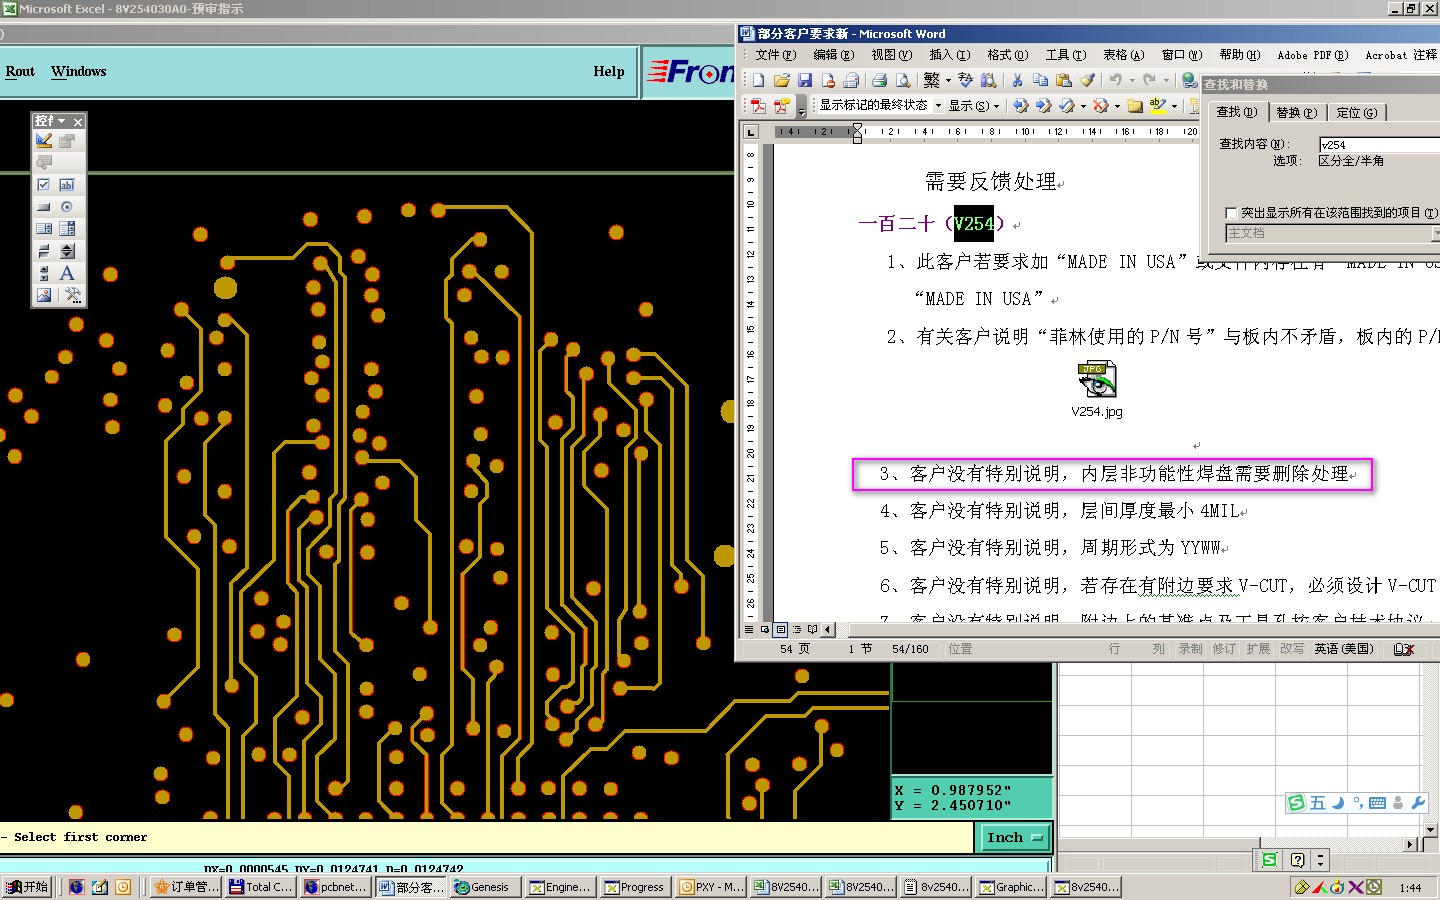1440x900 pixels.
Task: Click the Print Preview icon in Word
Action: [903, 80]
